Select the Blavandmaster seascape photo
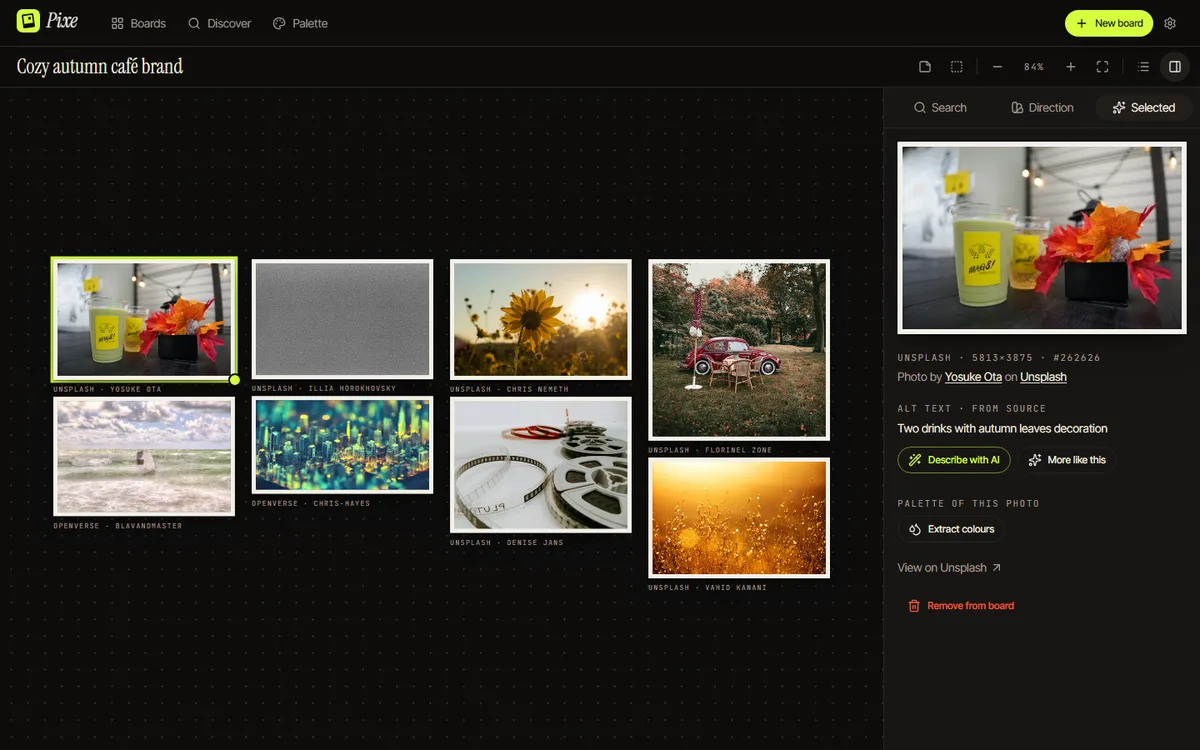This screenshot has height=750, width=1200. click(x=144, y=456)
